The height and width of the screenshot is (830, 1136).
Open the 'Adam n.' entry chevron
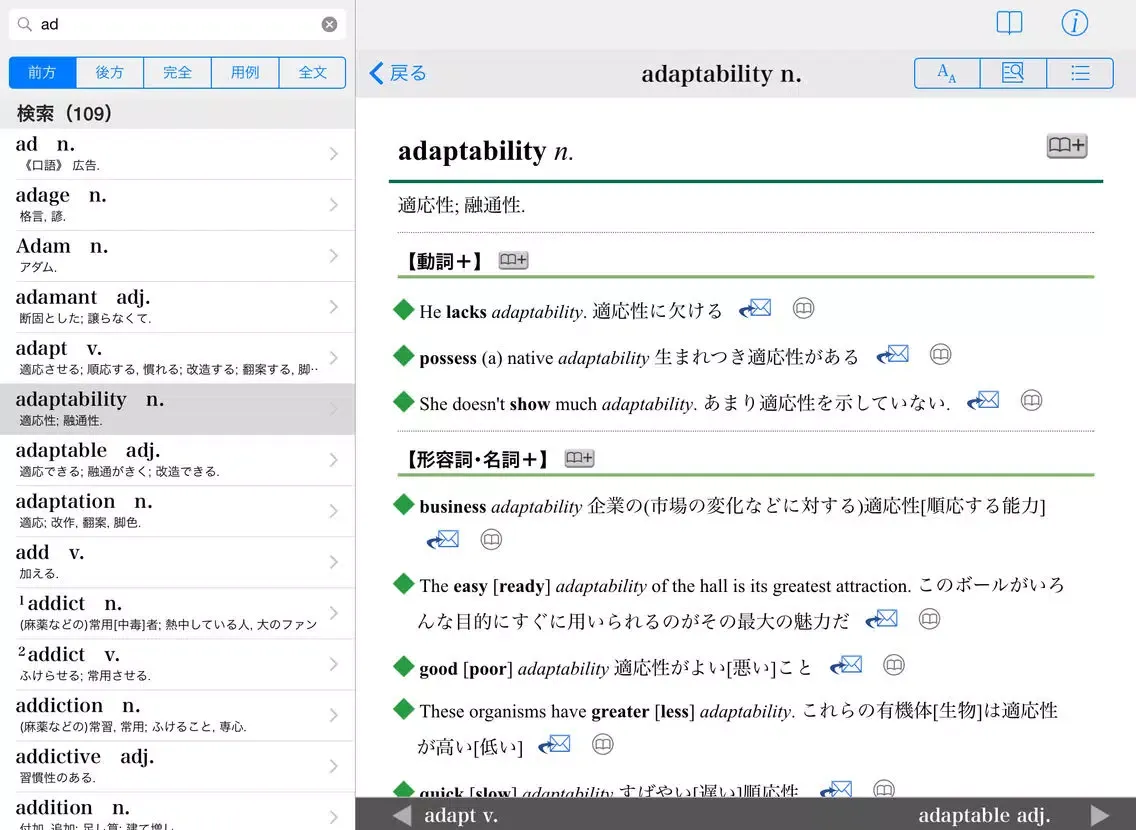[333, 256]
